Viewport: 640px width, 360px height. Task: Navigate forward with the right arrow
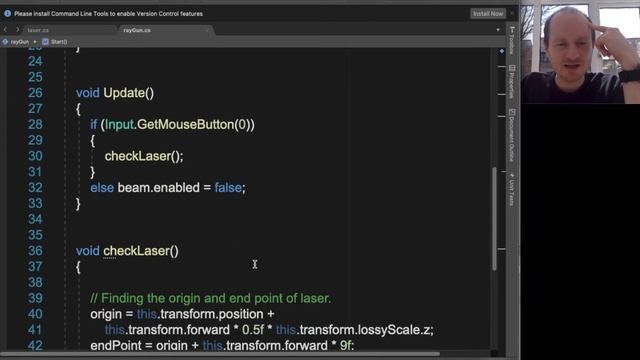[x=17, y=30]
